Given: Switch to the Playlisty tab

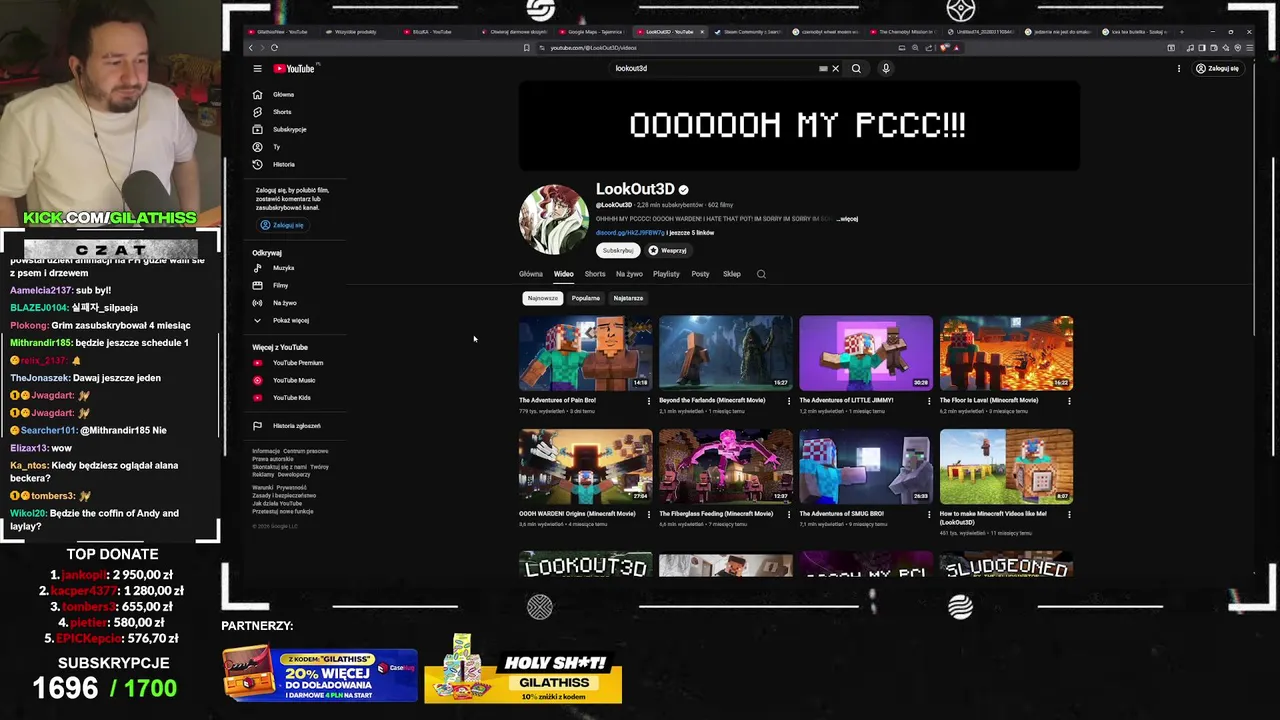Looking at the screenshot, I should 666,274.
